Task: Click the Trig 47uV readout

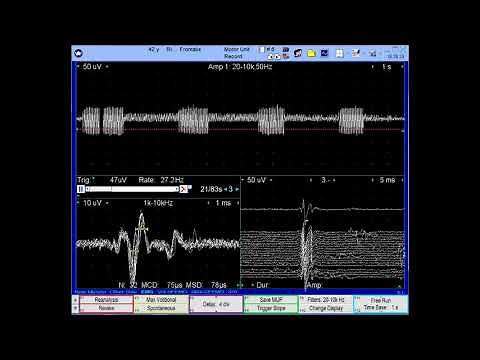Action: 102,180
